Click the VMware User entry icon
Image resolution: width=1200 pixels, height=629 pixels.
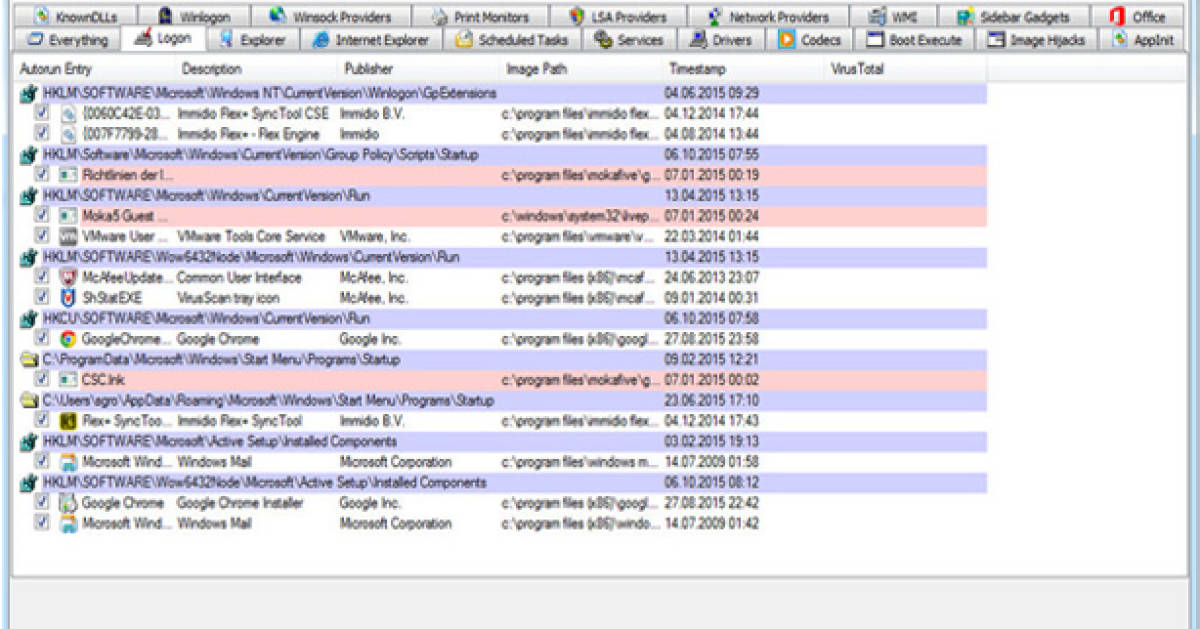(68, 237)
